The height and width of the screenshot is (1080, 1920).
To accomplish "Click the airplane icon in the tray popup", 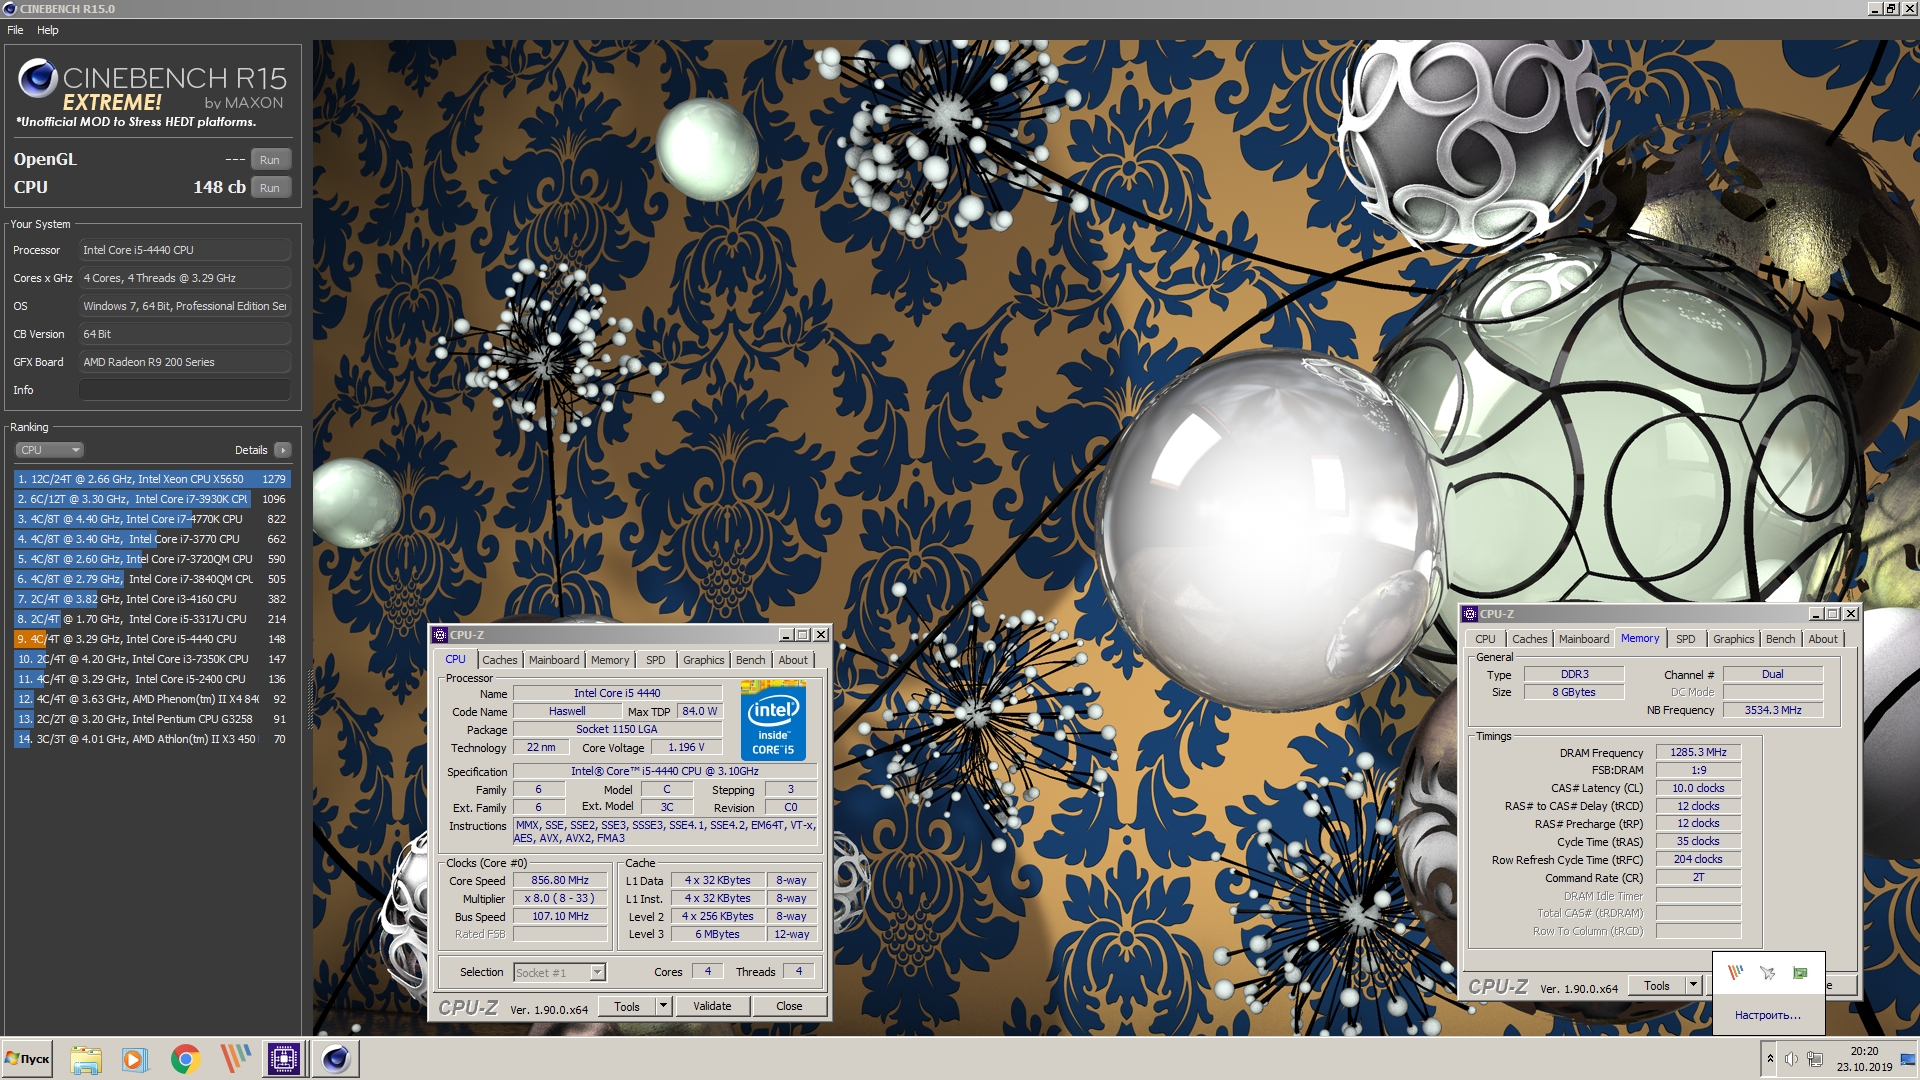I will click(x=1768, y=972).
